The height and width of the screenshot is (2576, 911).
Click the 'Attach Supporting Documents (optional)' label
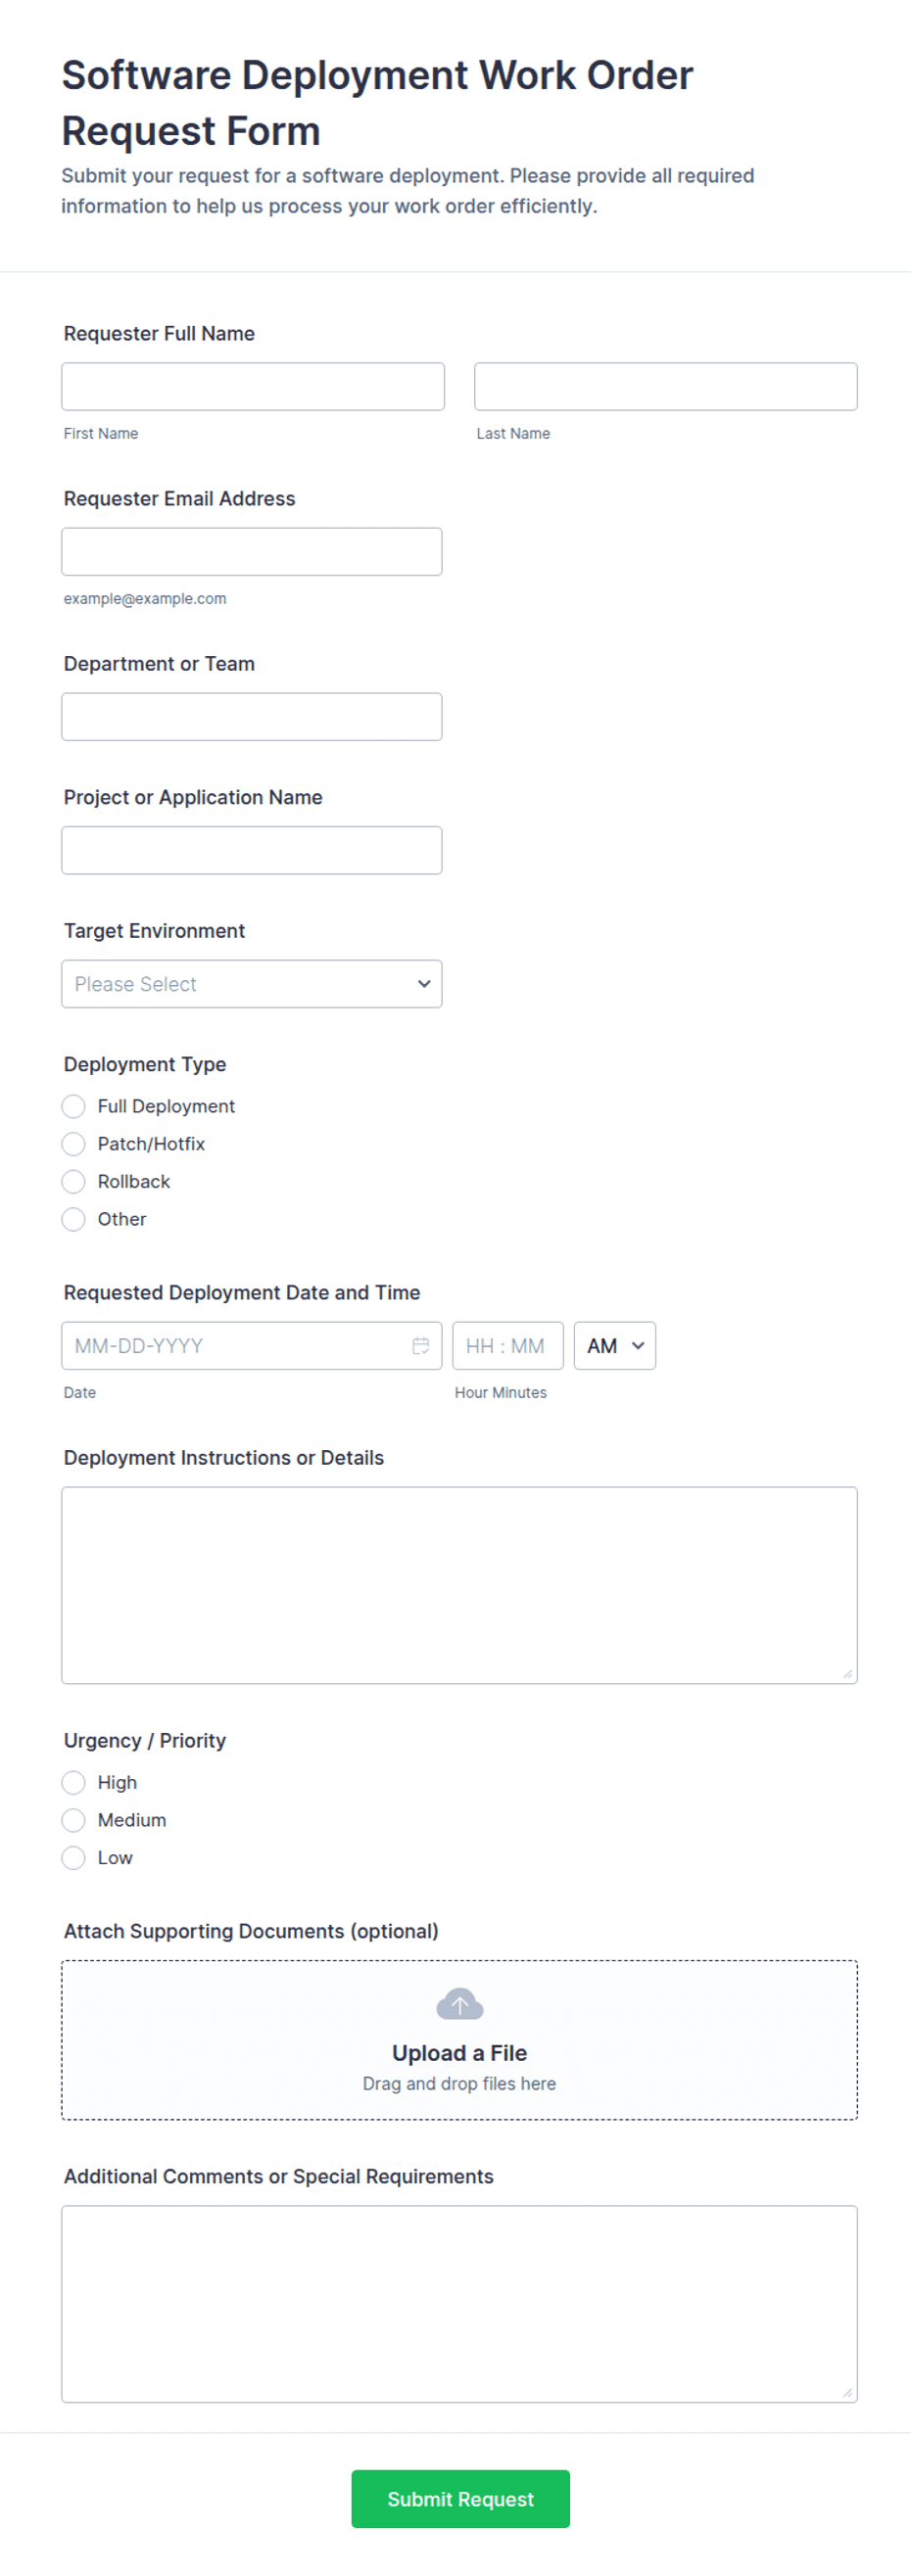[251, 1931]
